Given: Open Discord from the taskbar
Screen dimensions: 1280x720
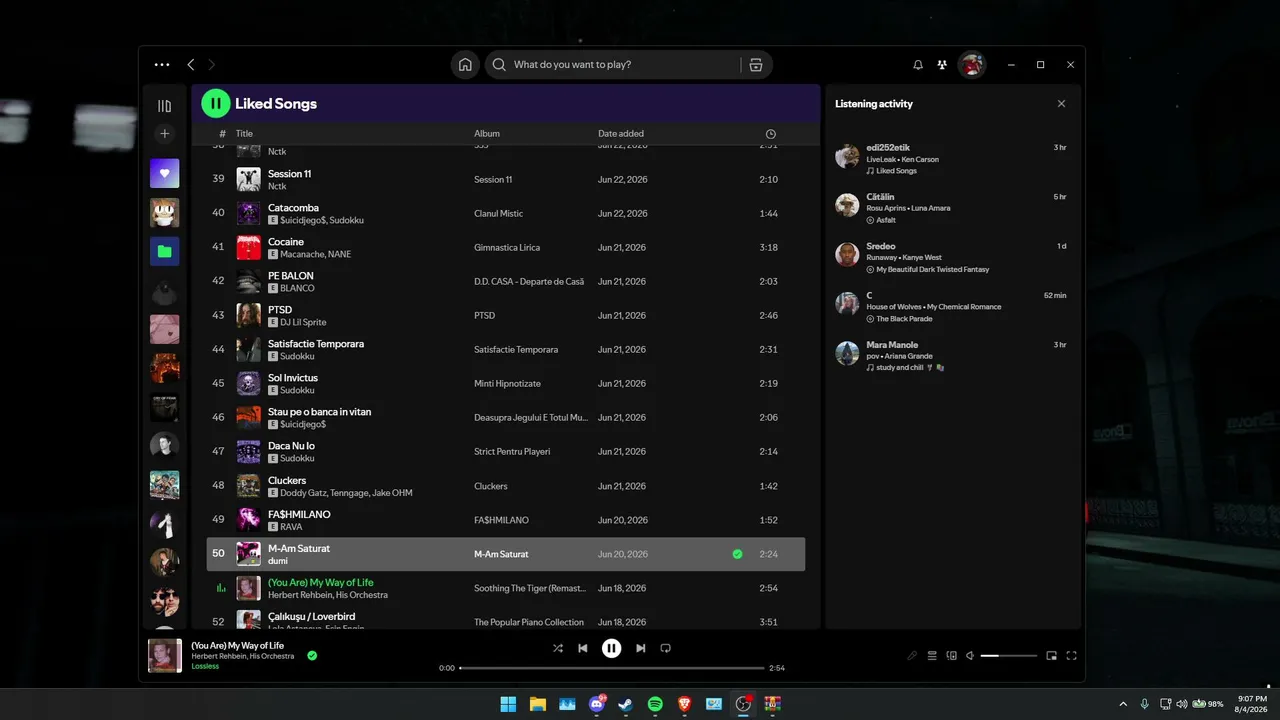Looking at the screenshot, I should click(x=597, y=704).
